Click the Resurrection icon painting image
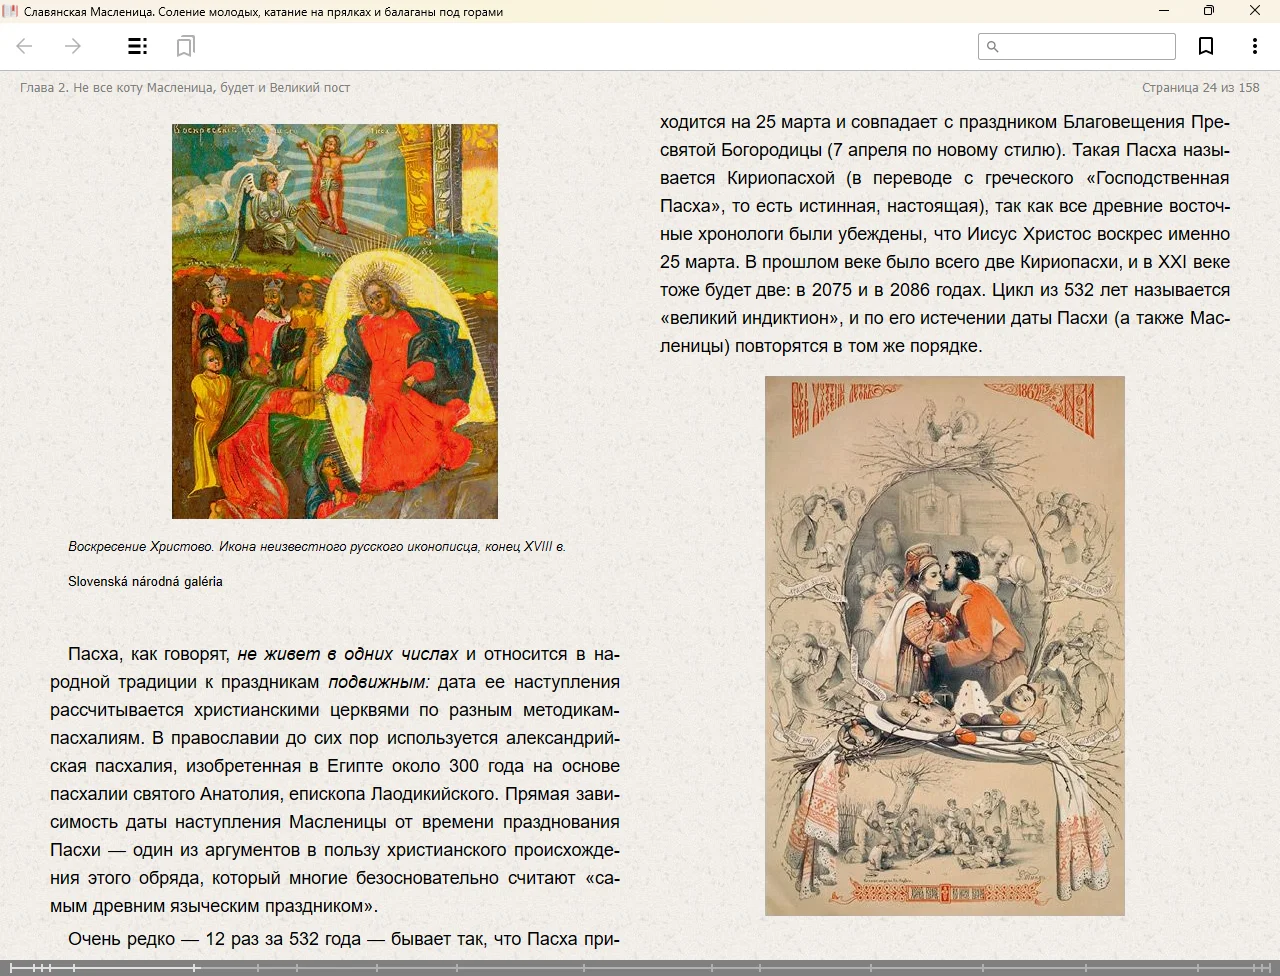 point(335,321)
